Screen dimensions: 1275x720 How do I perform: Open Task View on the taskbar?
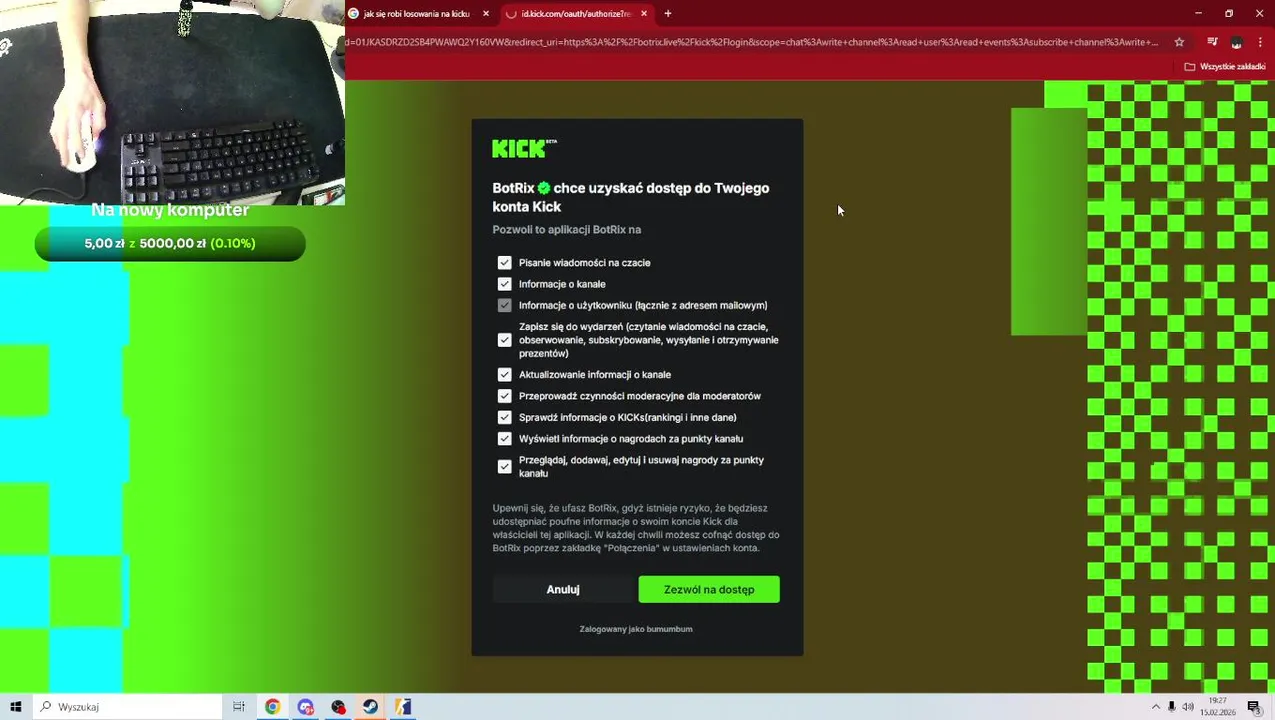[x=239, y=707]
